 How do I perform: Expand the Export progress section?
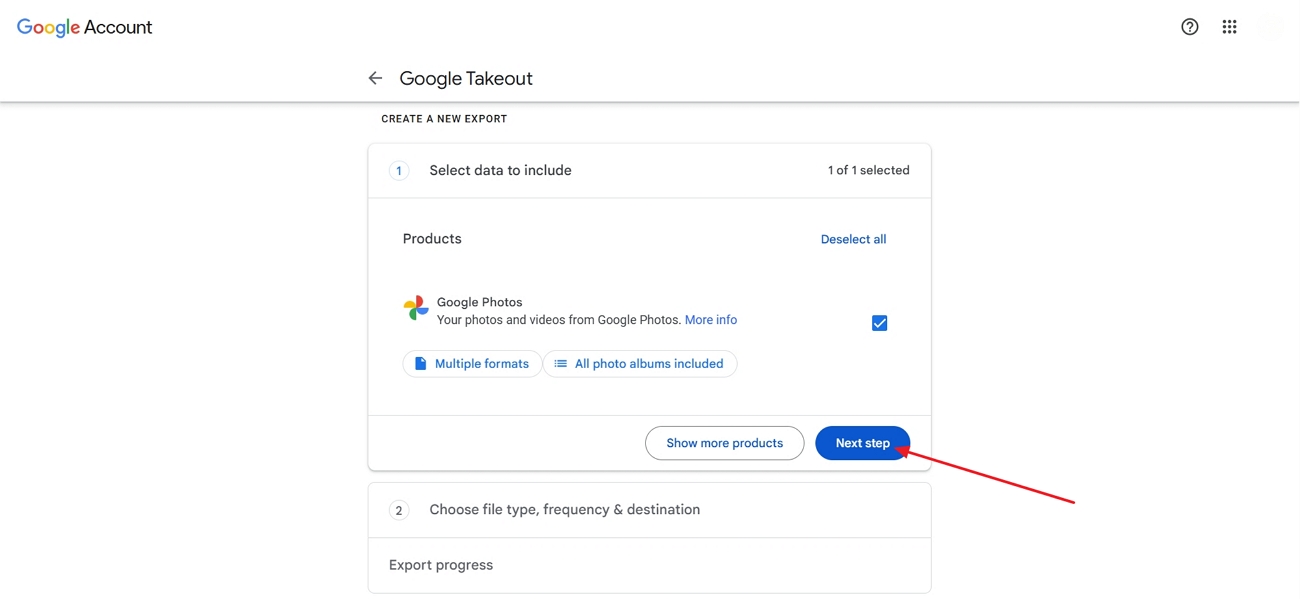click(441, 564)
